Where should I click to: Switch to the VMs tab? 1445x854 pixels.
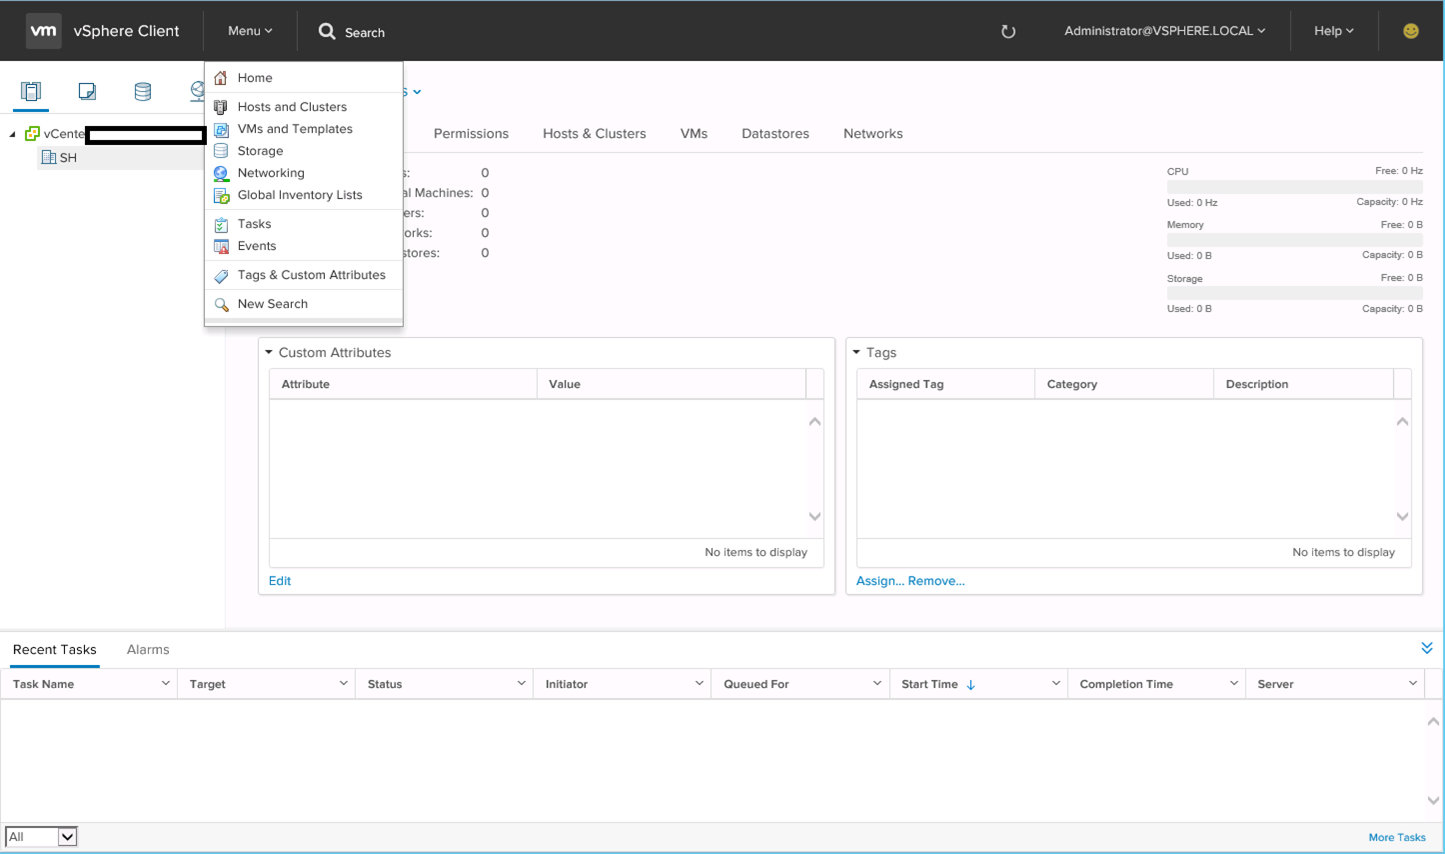point(694,134)
